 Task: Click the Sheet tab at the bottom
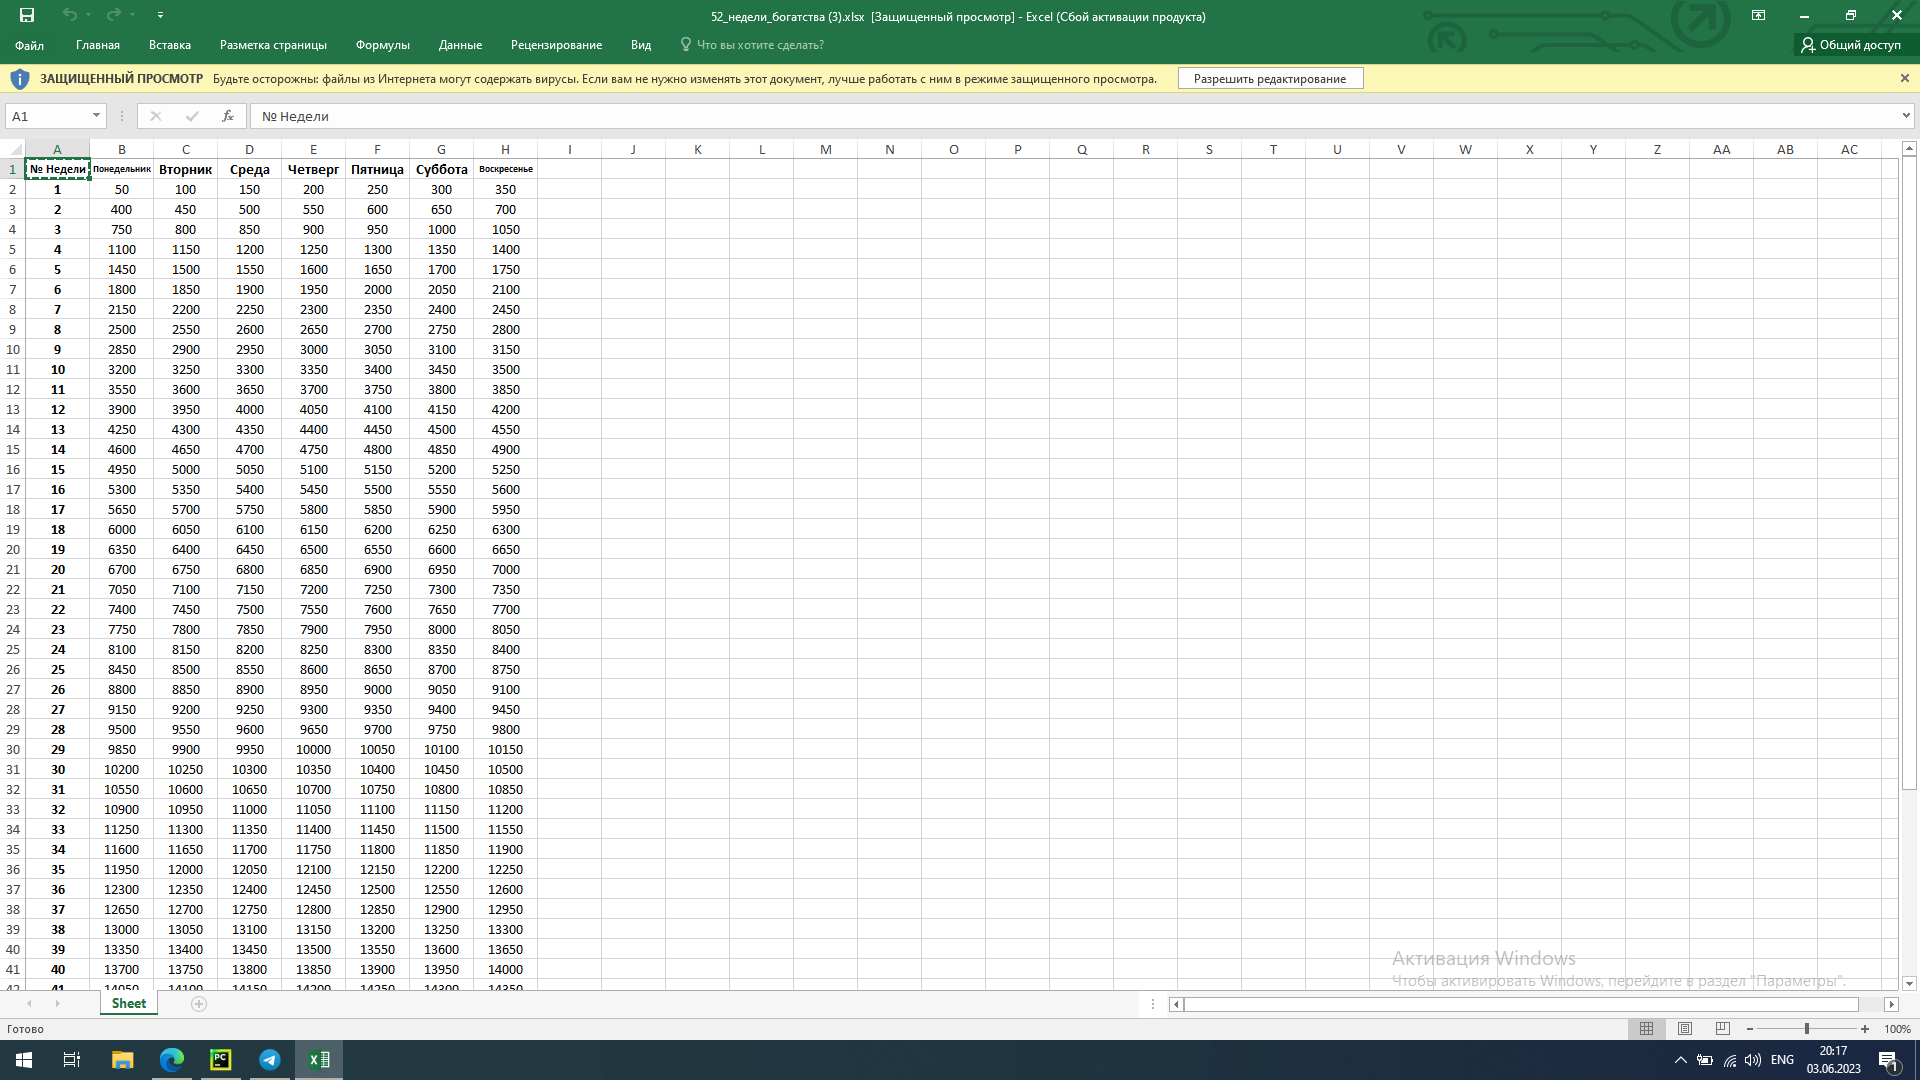coord(129,1003)
